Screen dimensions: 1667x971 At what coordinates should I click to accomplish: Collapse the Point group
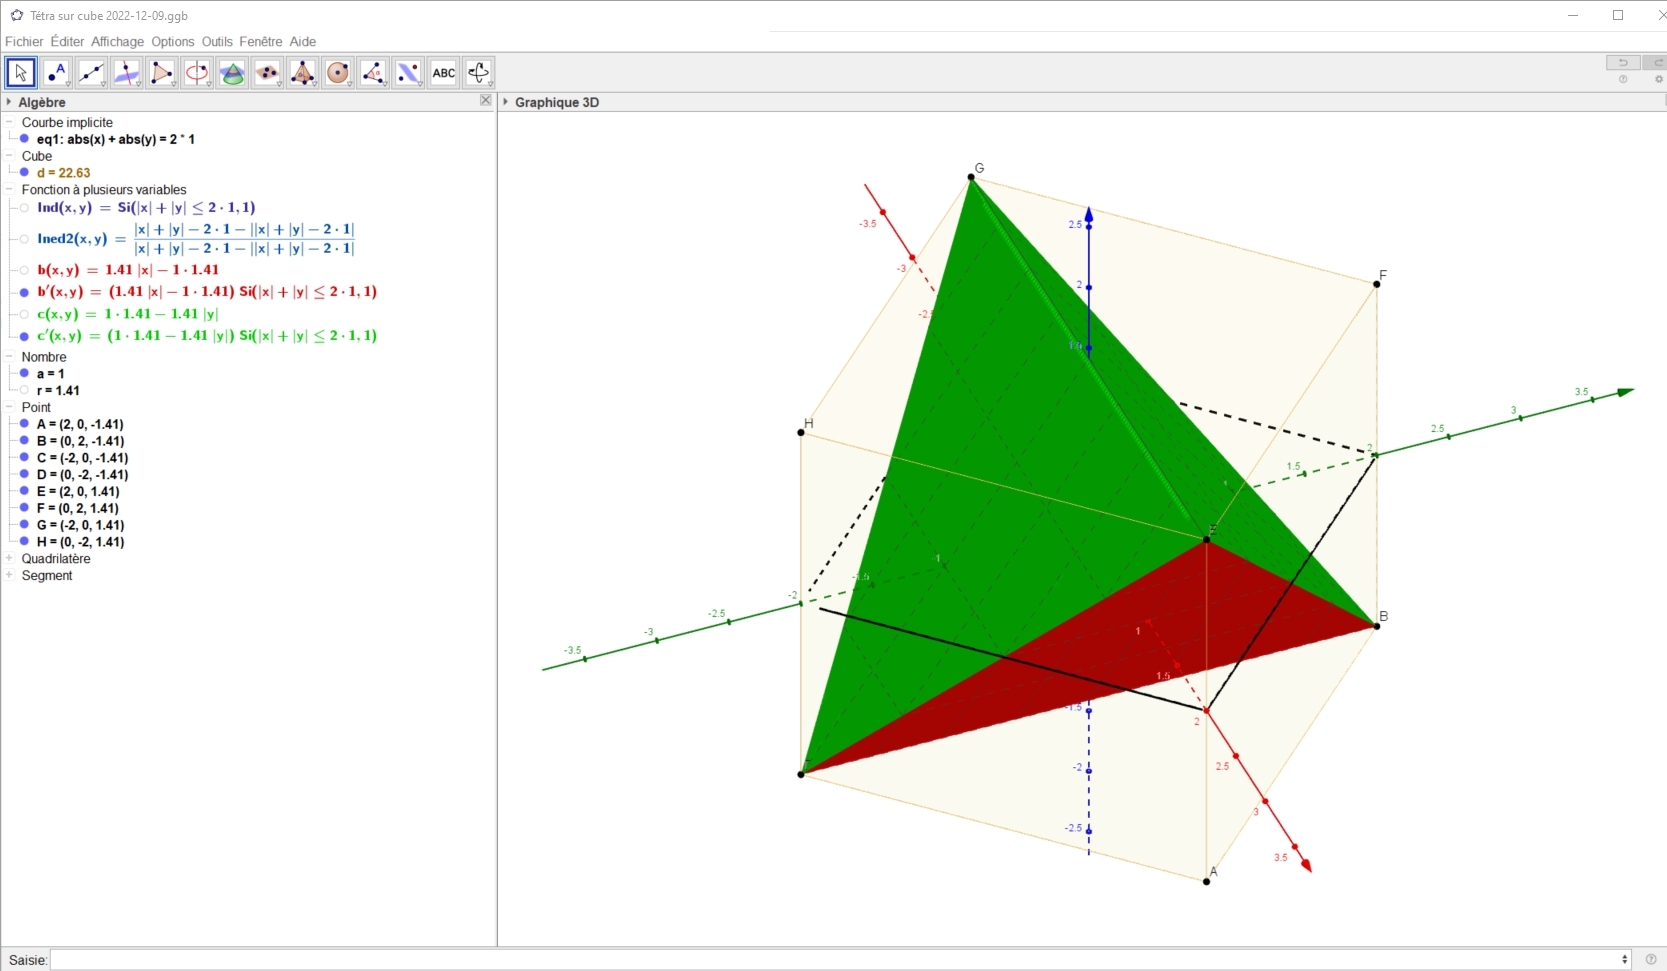coord(9,407)
